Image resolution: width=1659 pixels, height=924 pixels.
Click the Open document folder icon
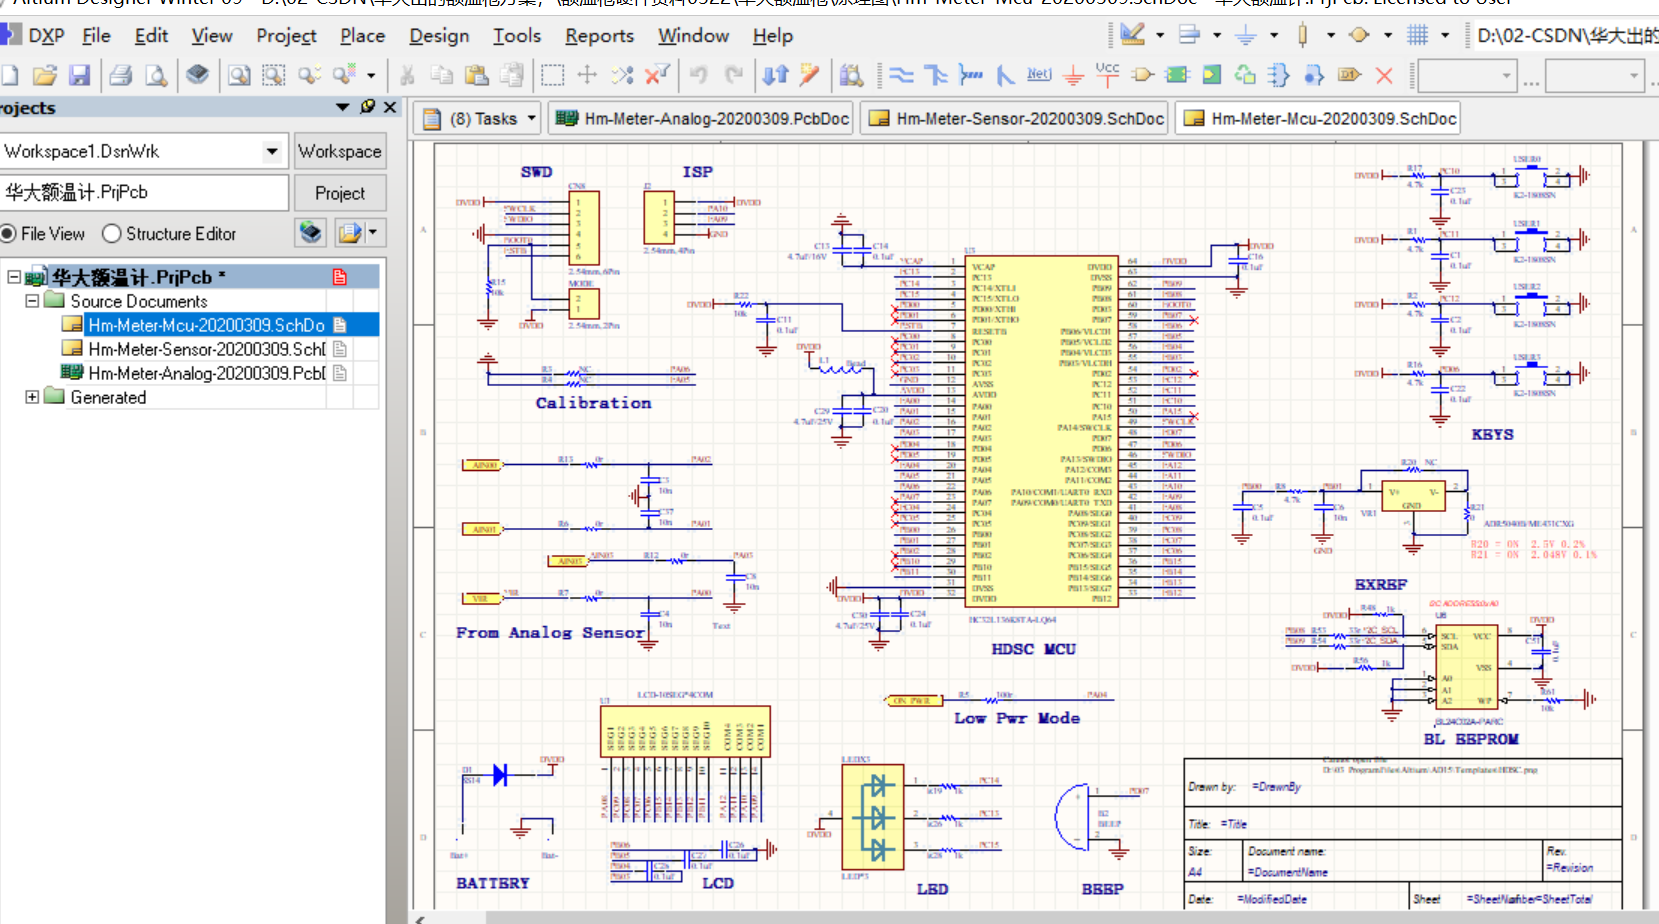pyautogui.click(x=44, y=75)
